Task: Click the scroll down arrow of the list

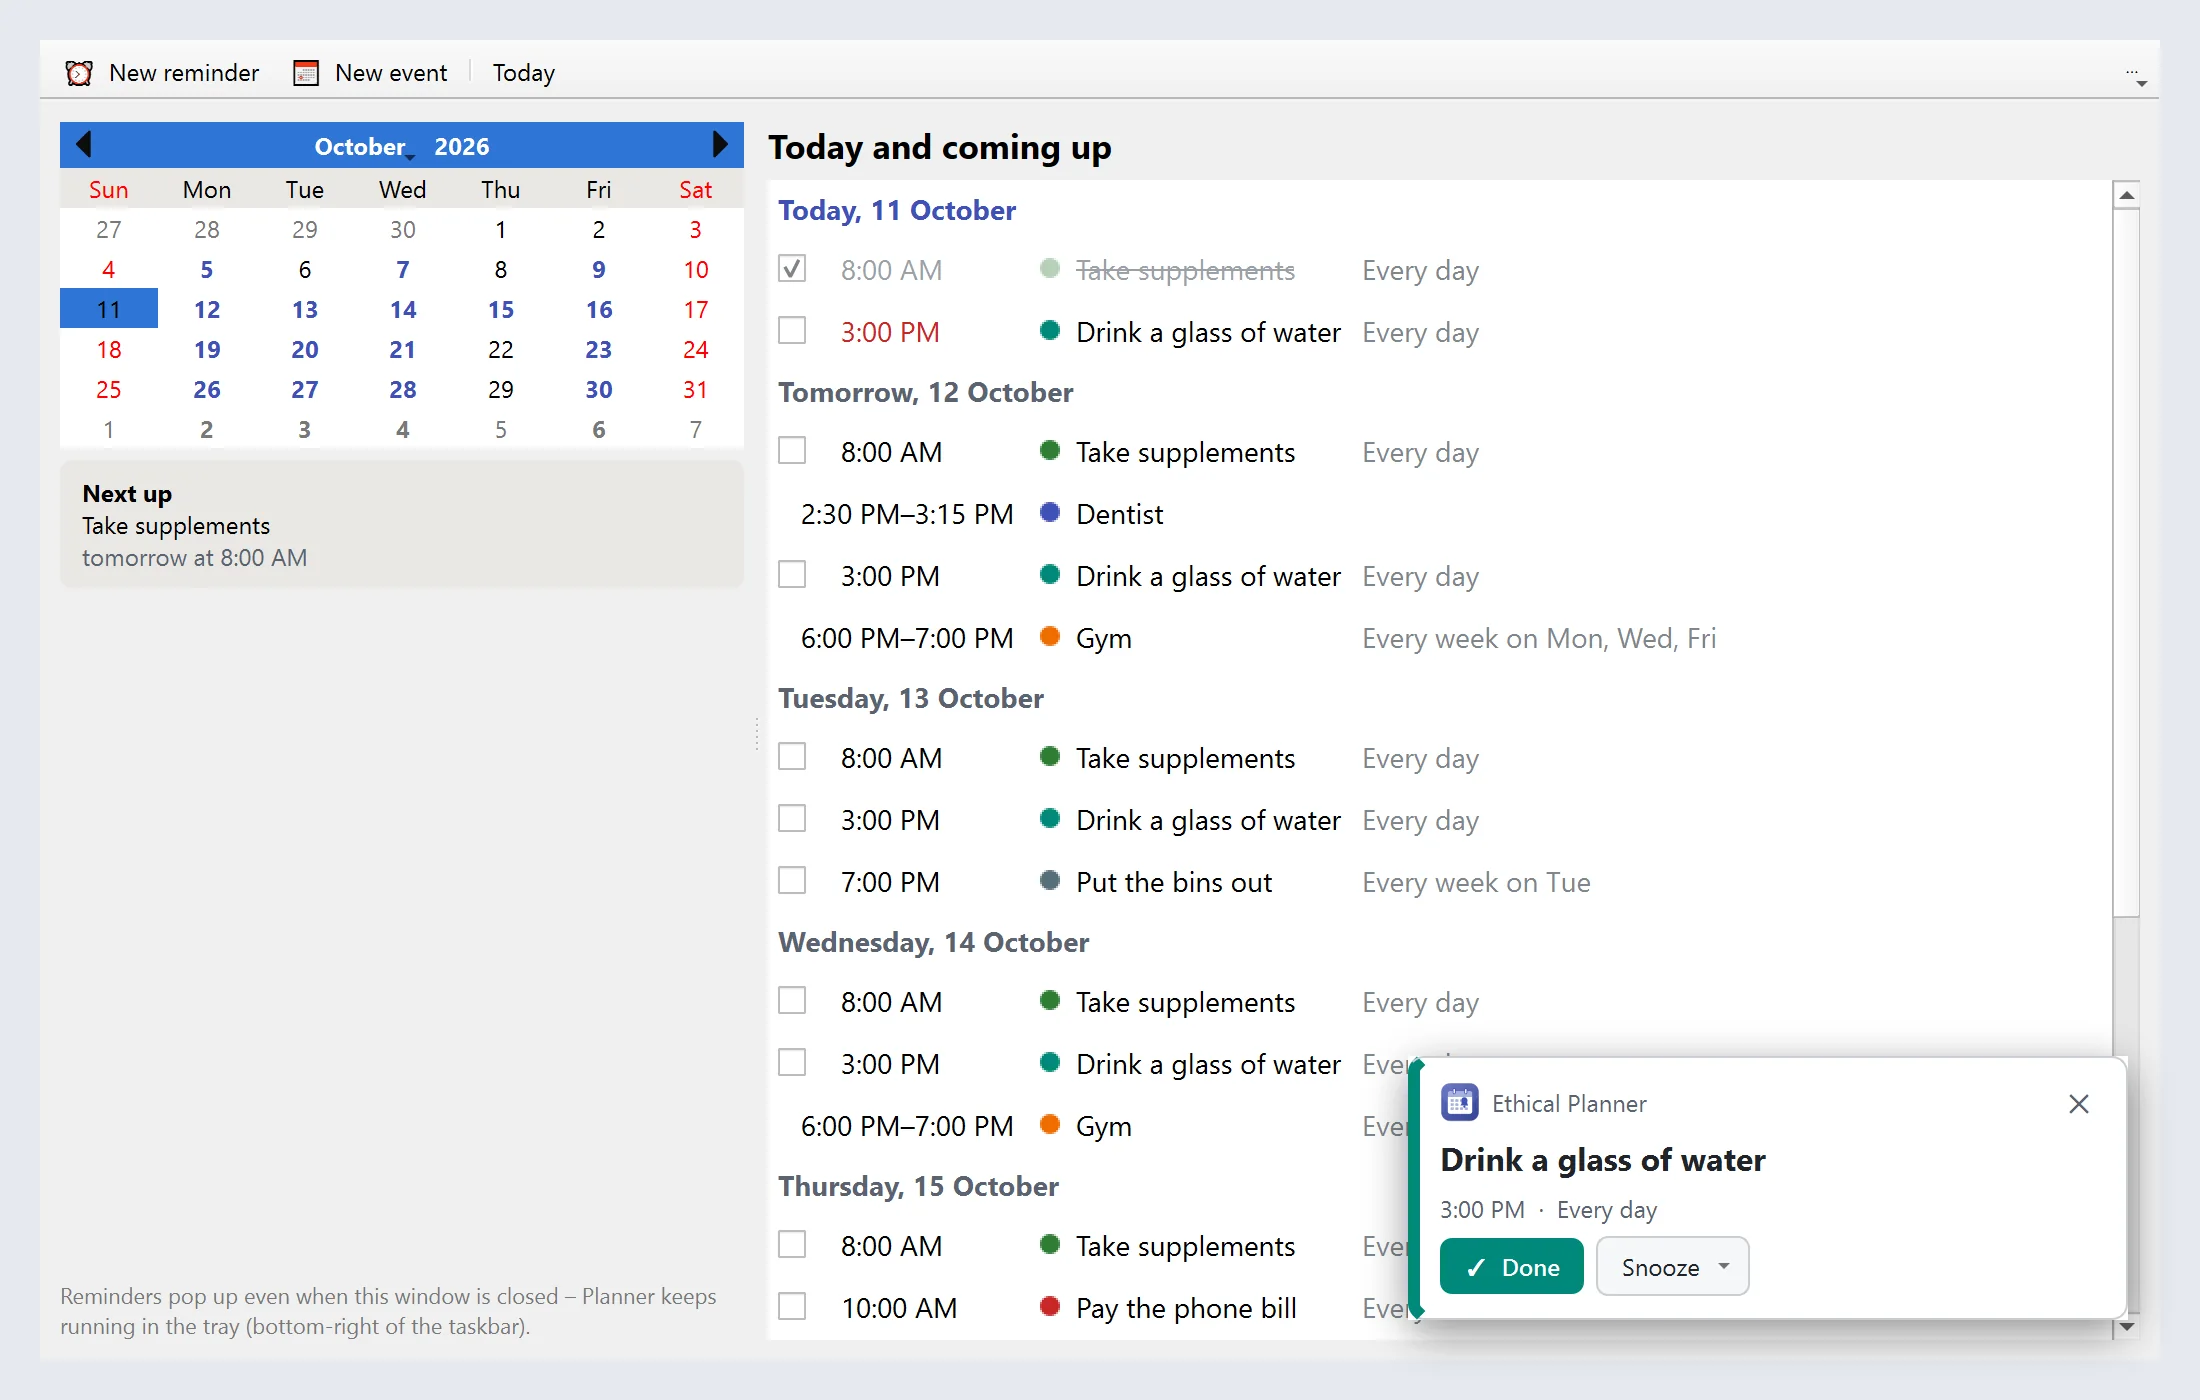Action: [2127, 1327]
